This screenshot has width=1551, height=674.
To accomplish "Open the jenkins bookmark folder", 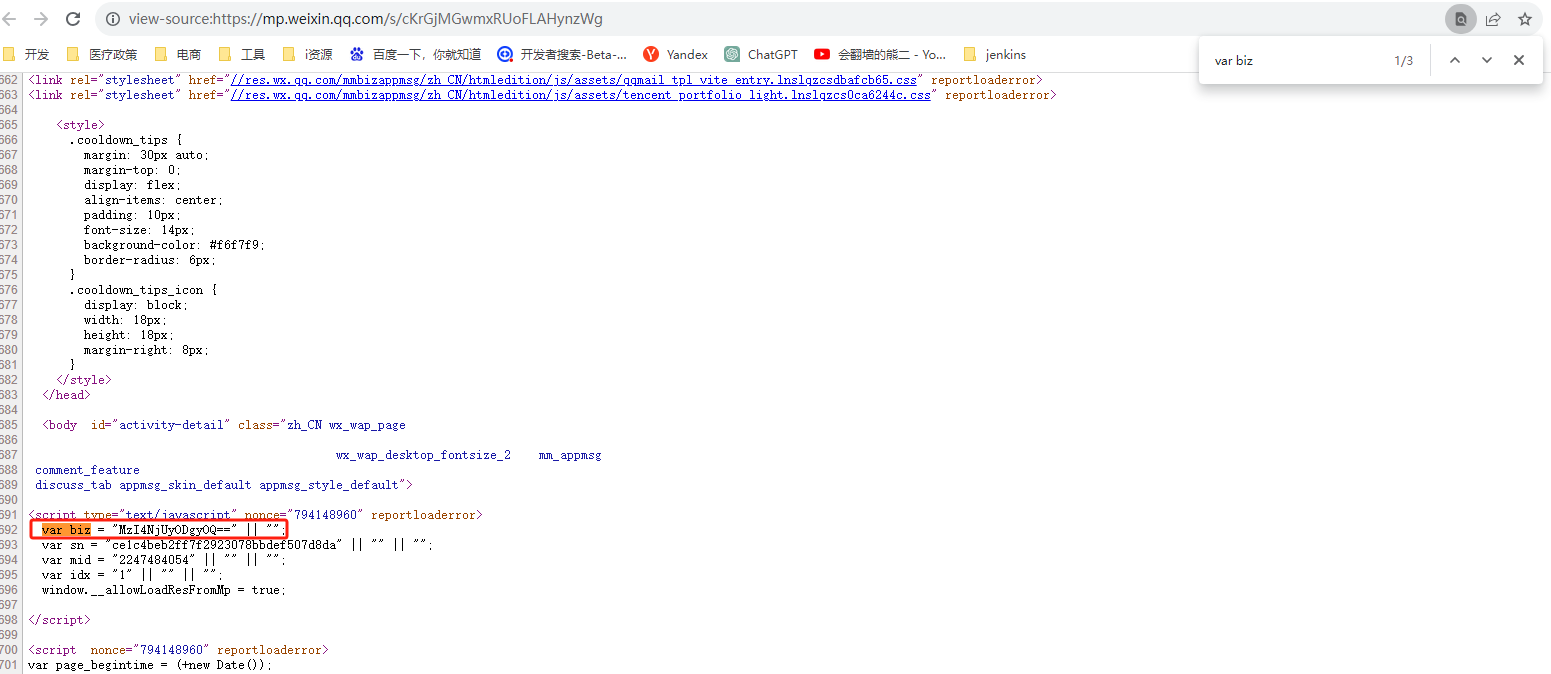I will coord(995,55).
